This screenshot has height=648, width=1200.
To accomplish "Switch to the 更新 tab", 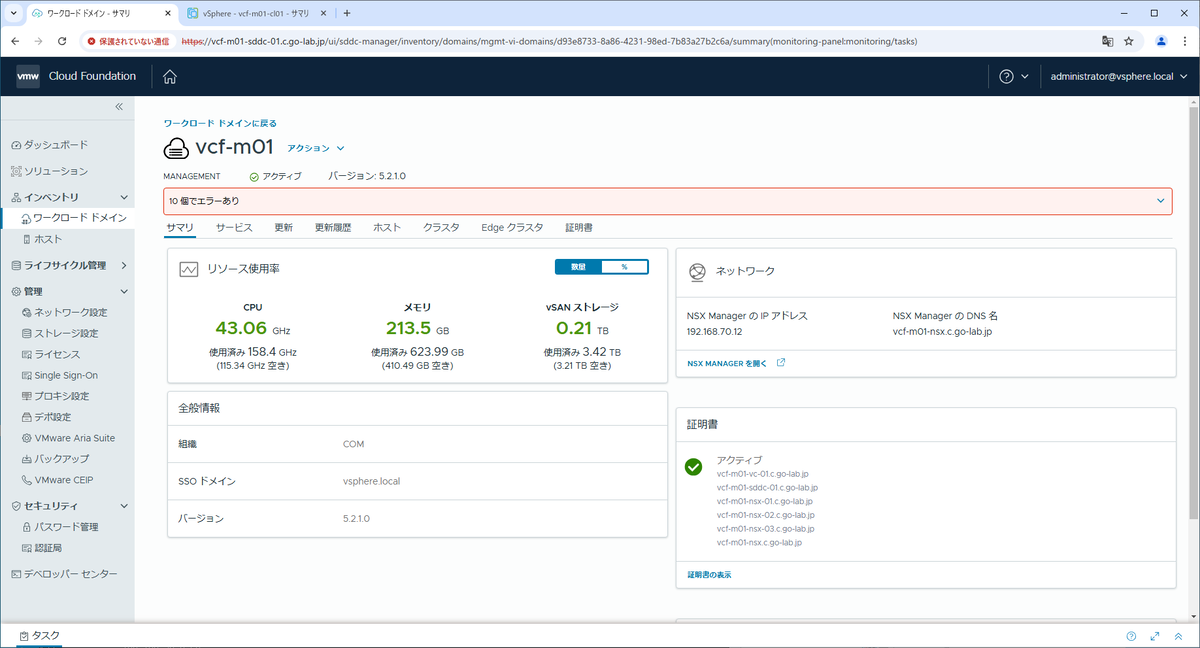I will tap(284, 228).
